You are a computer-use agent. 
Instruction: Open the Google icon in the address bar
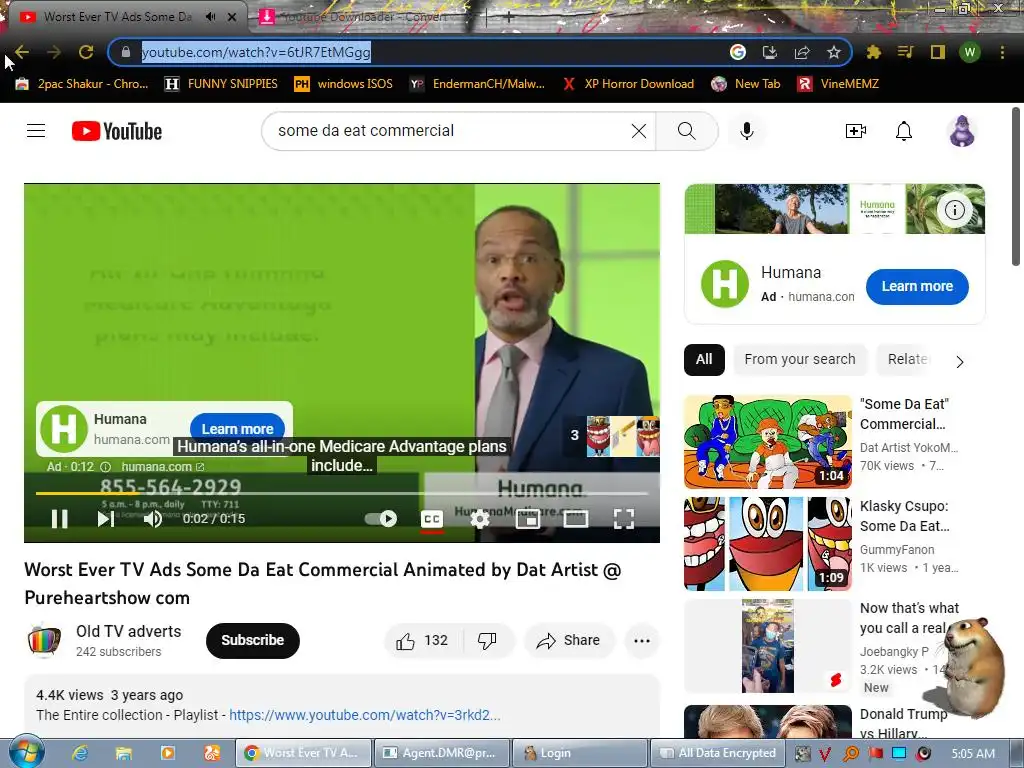pos(738,52)
